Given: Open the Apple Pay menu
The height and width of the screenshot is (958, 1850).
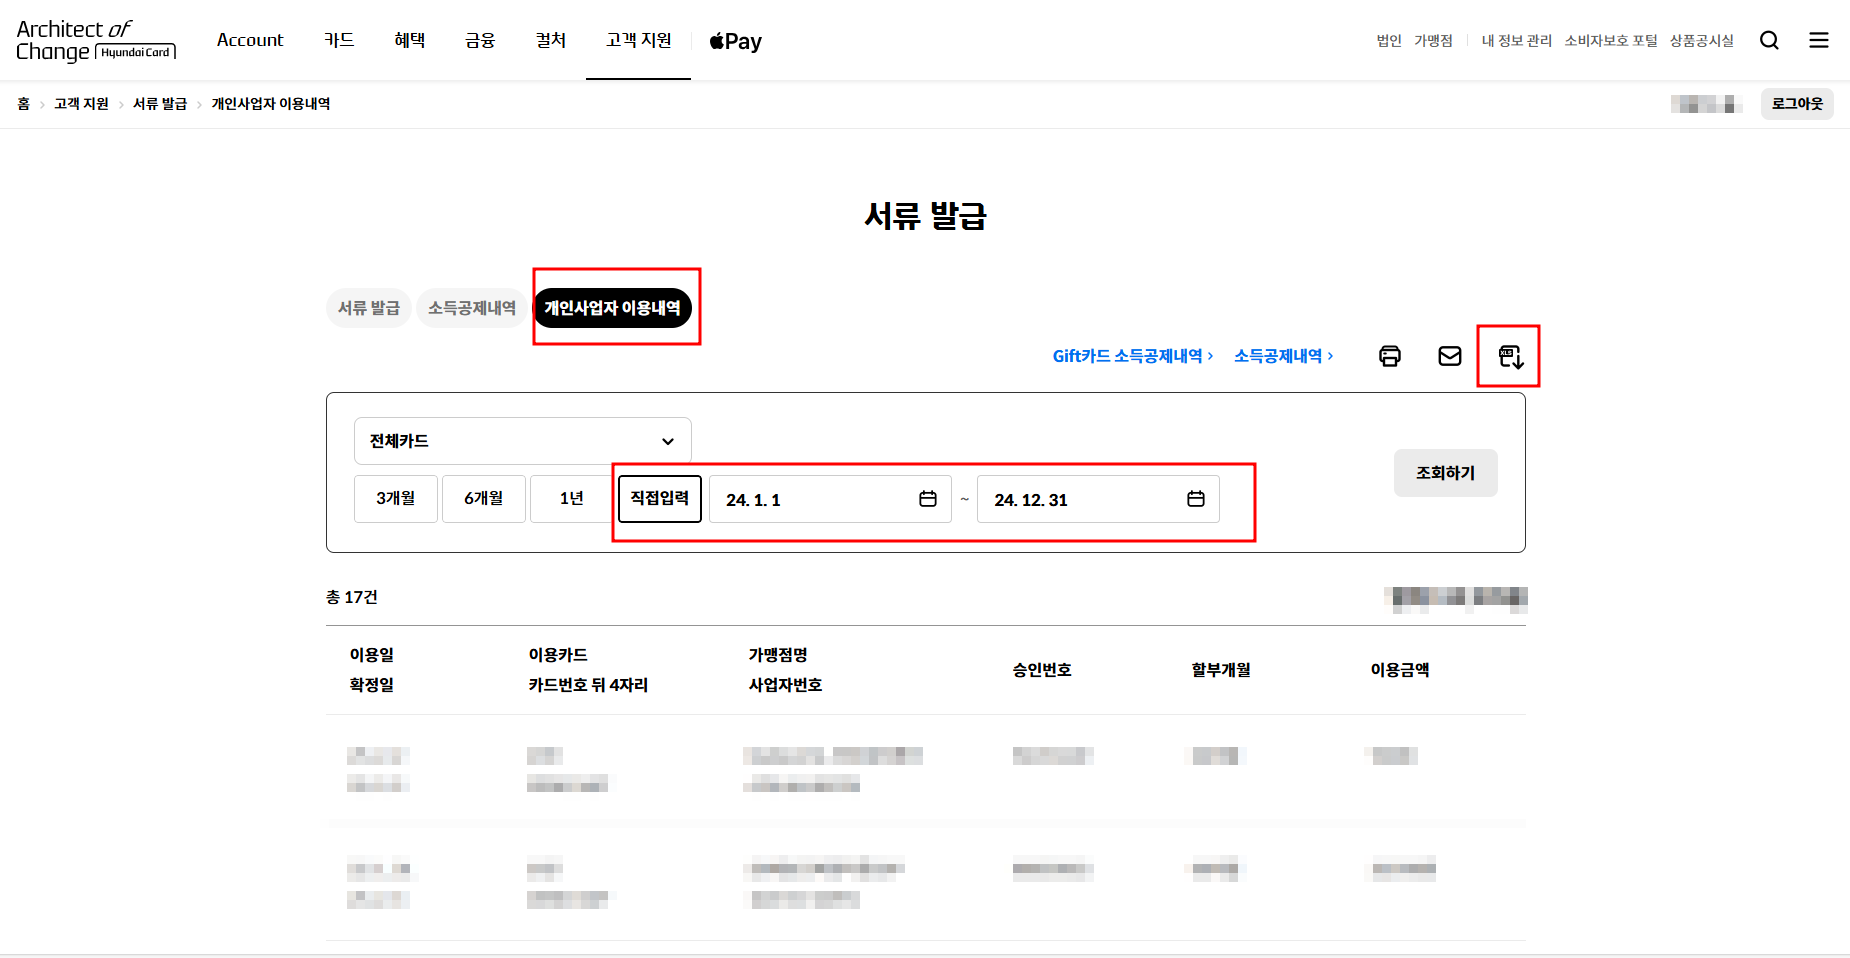Looking at the screenshot, I should tap(735, 41).
